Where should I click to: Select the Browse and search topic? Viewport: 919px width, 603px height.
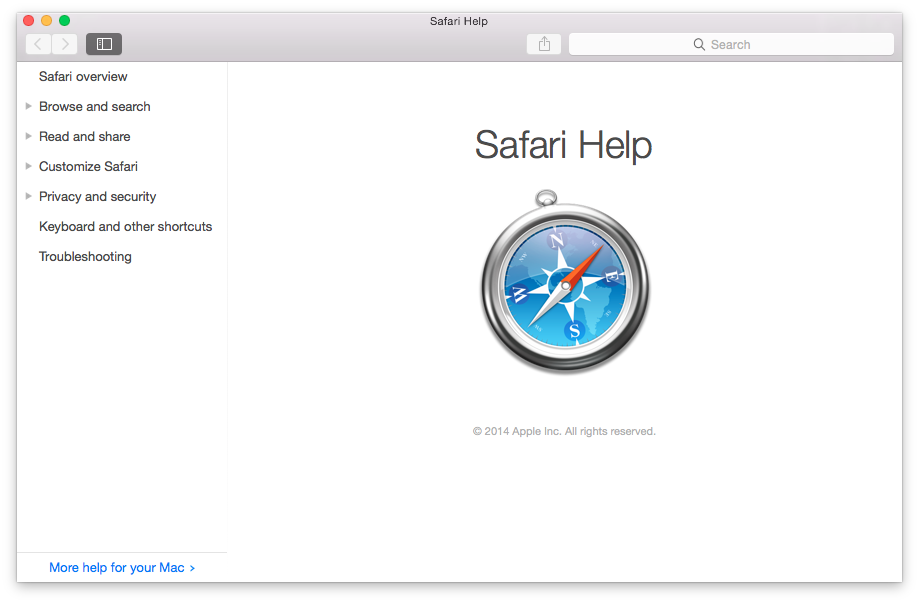click(95, 107)
